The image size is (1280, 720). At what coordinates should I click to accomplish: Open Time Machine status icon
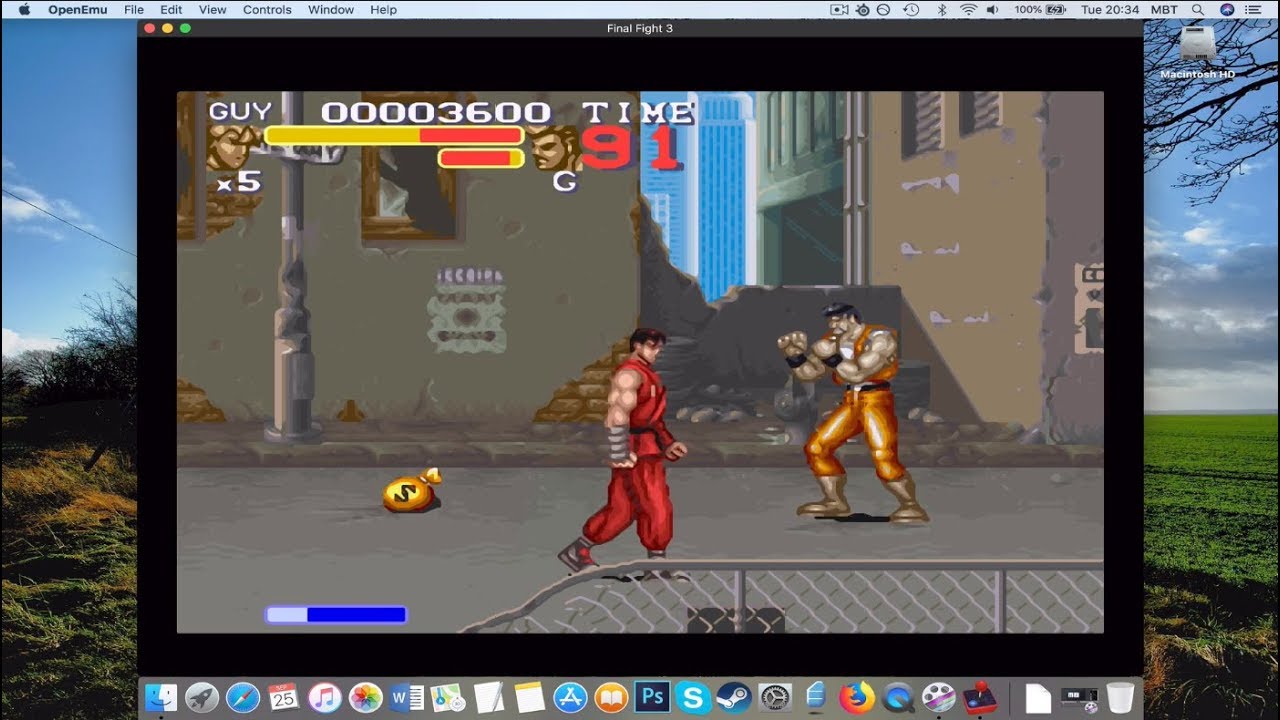911,9
